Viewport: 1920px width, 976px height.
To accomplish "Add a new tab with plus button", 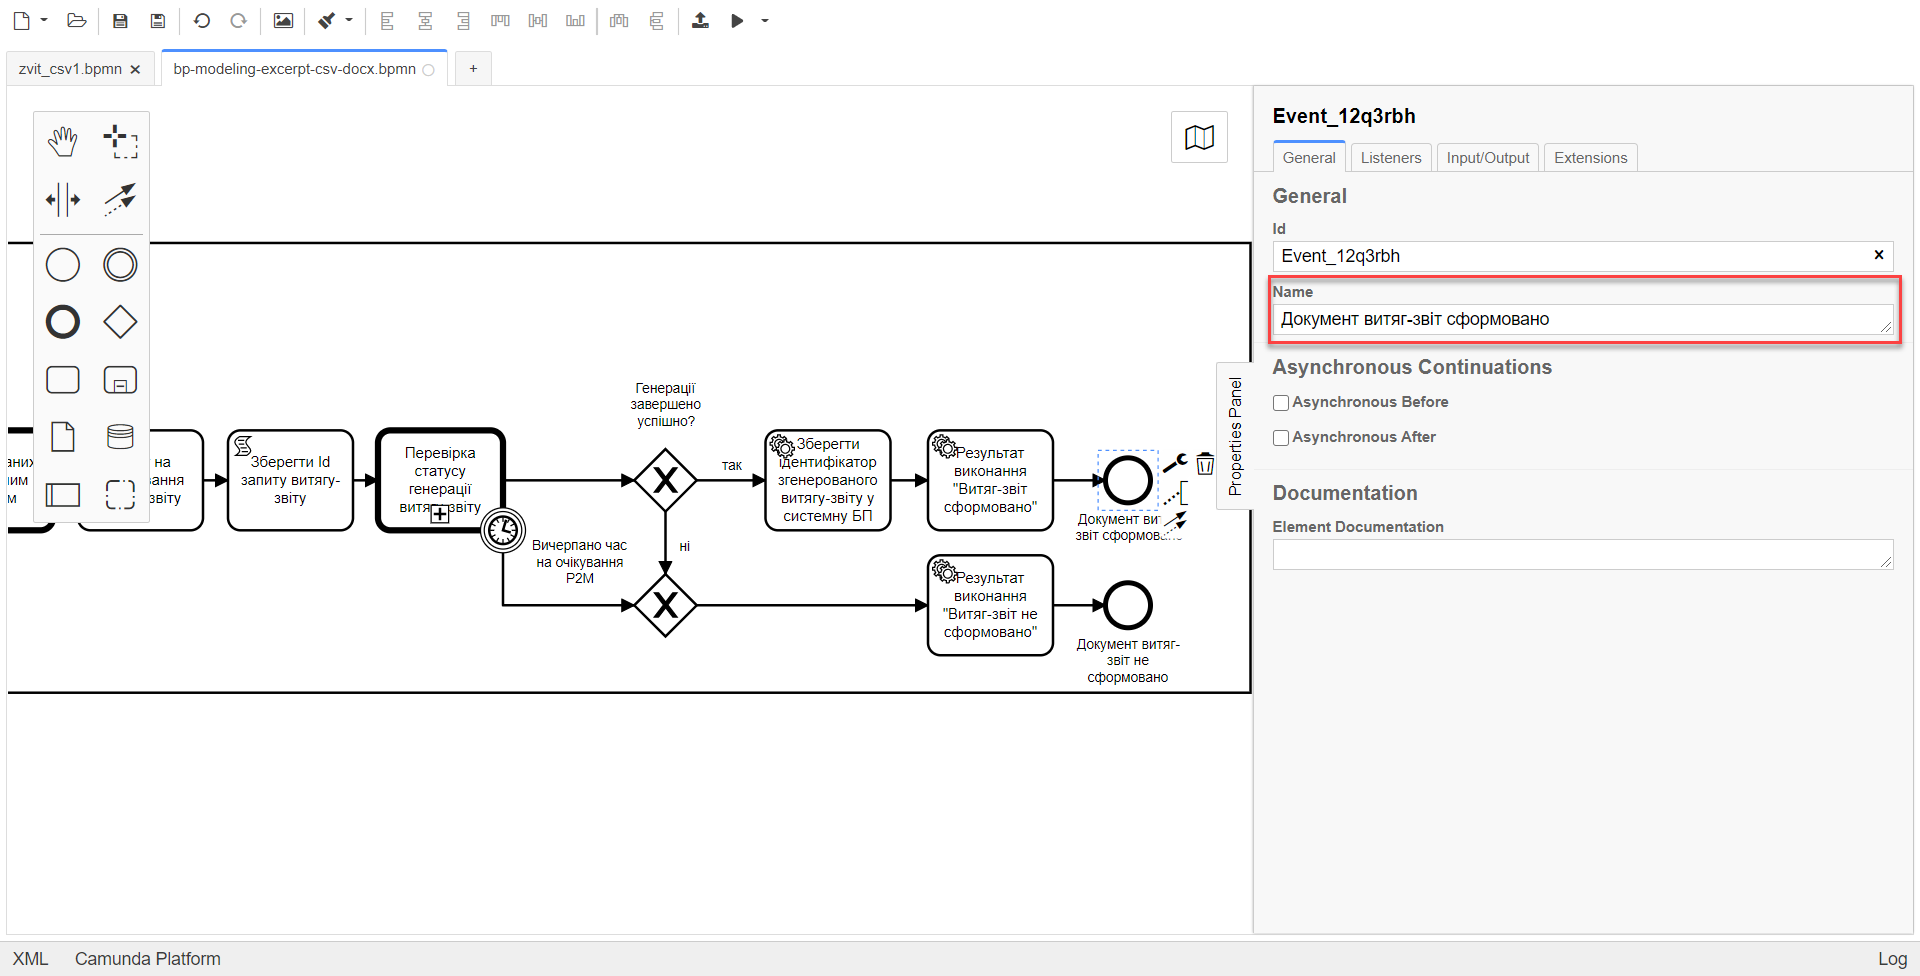I will [473, 69].
